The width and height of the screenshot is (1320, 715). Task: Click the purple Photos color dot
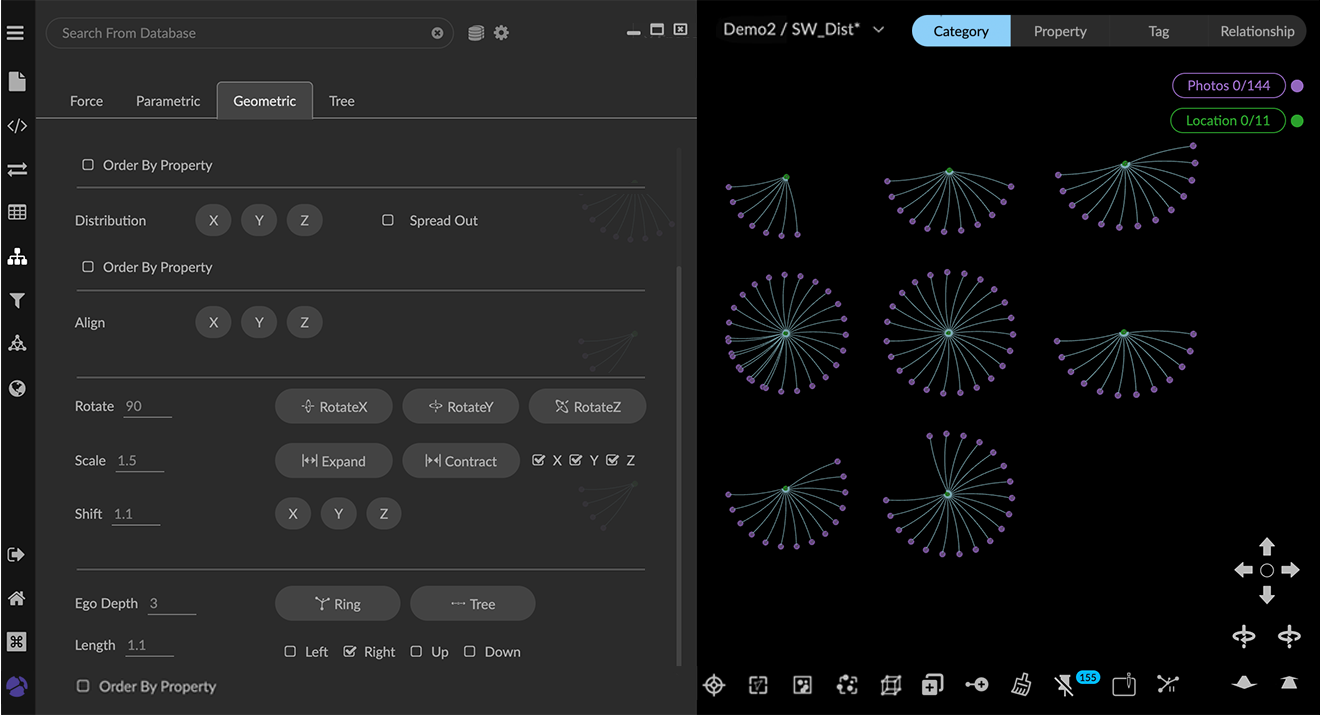1297,86
